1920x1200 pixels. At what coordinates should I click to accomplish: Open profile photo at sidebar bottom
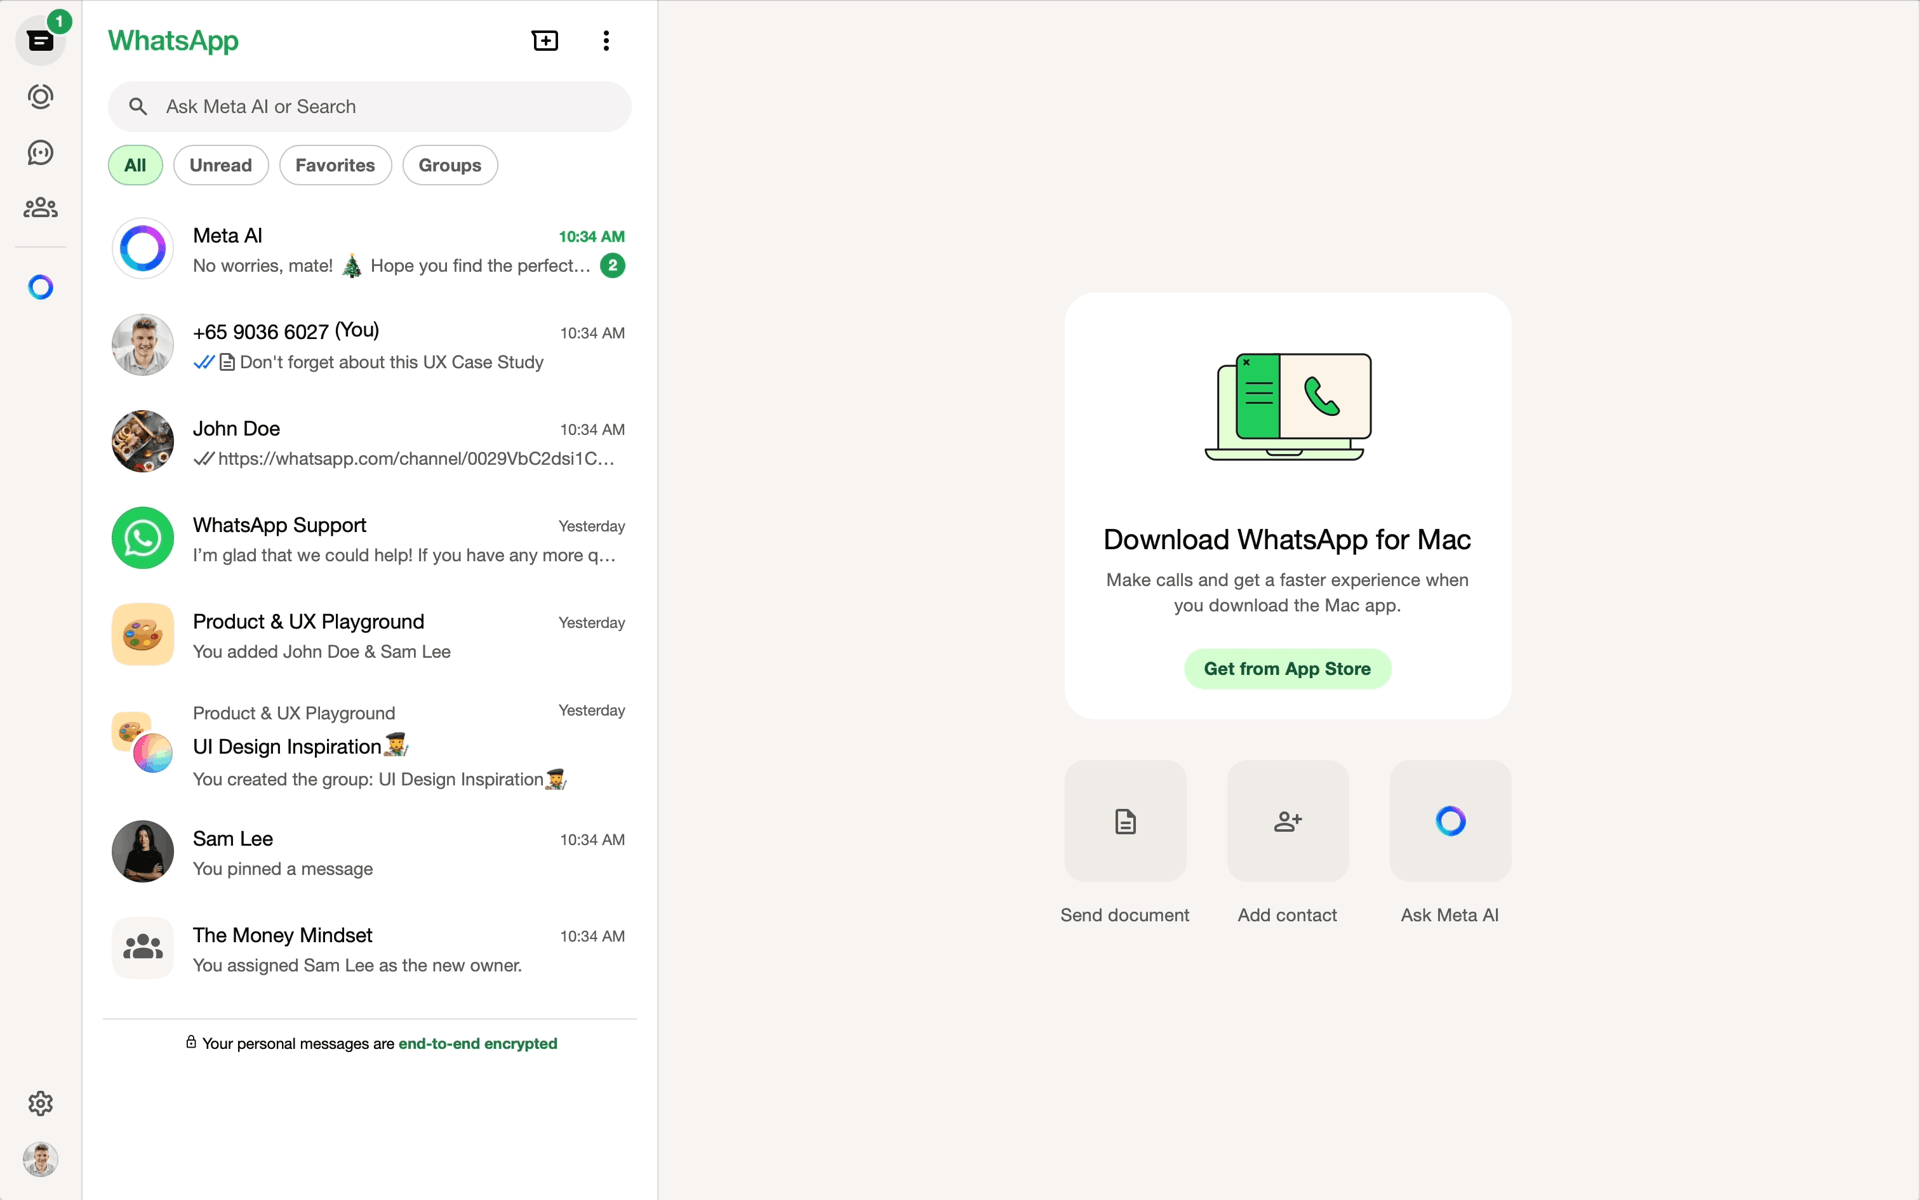(x=40, y=1160)
